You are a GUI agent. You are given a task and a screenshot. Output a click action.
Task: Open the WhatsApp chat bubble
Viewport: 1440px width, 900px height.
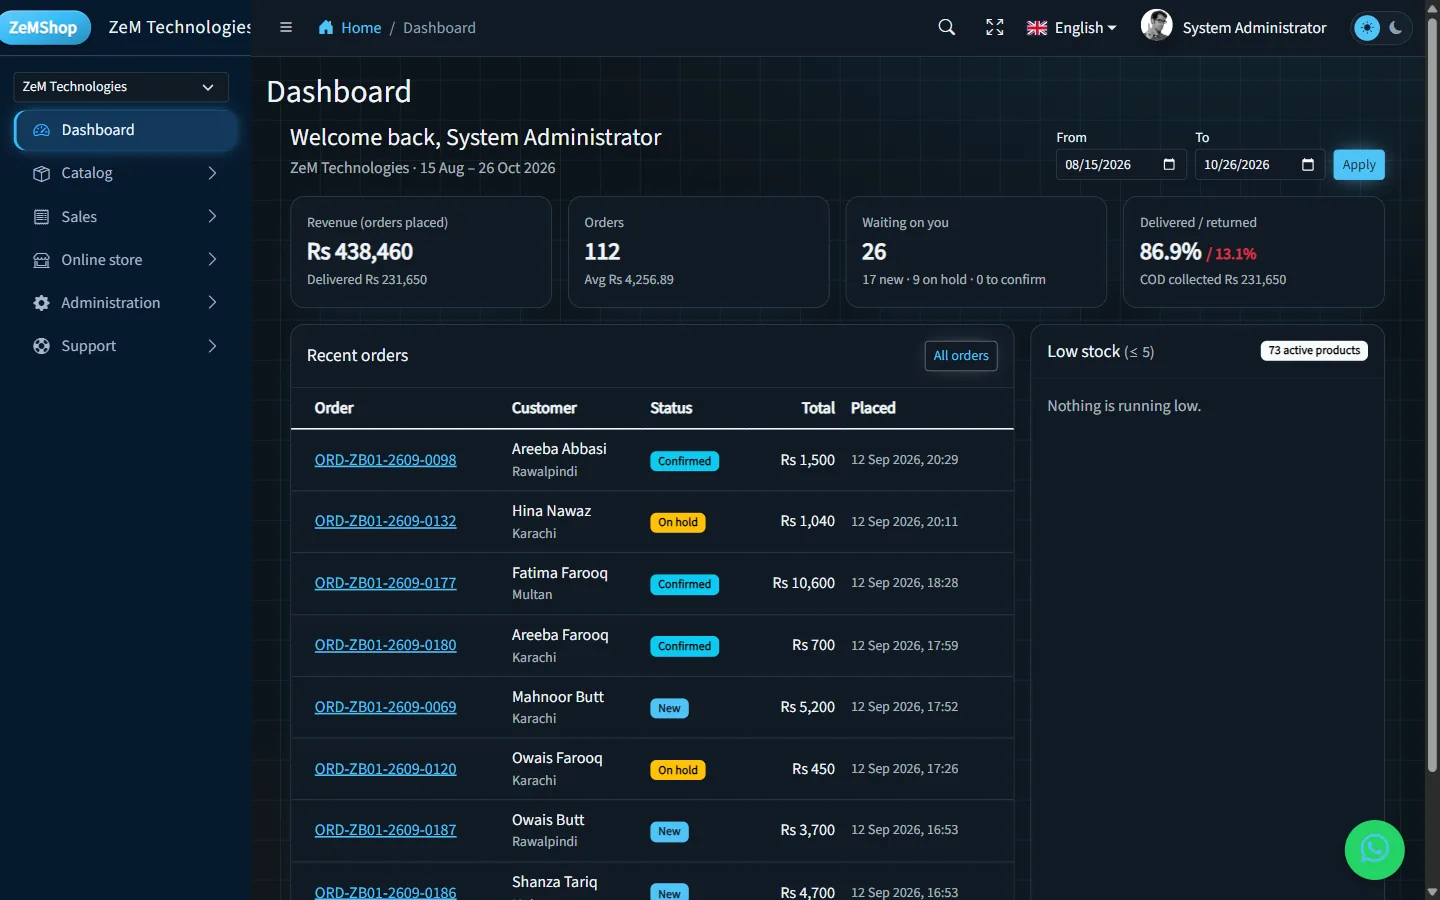[x=1375, y=850]
